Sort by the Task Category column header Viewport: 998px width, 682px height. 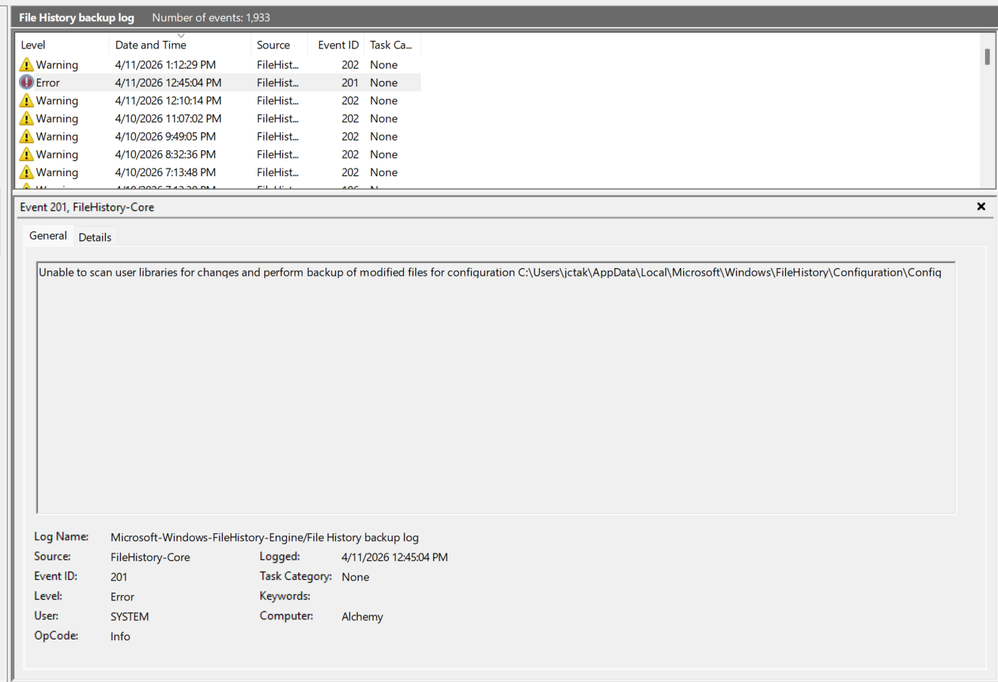tap(392, 45)
